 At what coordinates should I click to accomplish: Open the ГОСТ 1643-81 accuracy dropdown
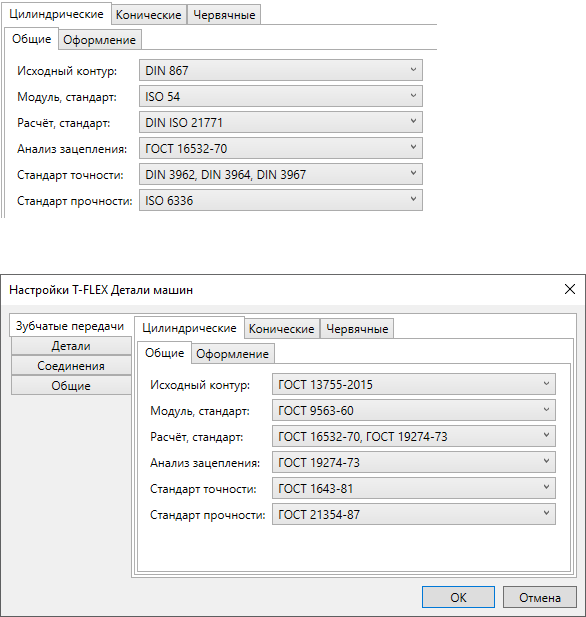click(x=414, y=488)
